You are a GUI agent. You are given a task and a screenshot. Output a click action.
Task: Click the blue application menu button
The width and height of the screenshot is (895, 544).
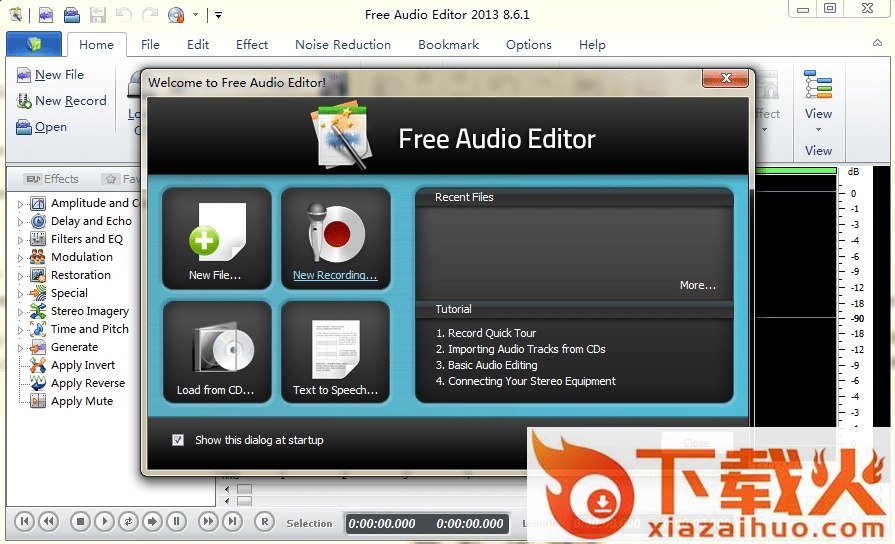point(34,44)
